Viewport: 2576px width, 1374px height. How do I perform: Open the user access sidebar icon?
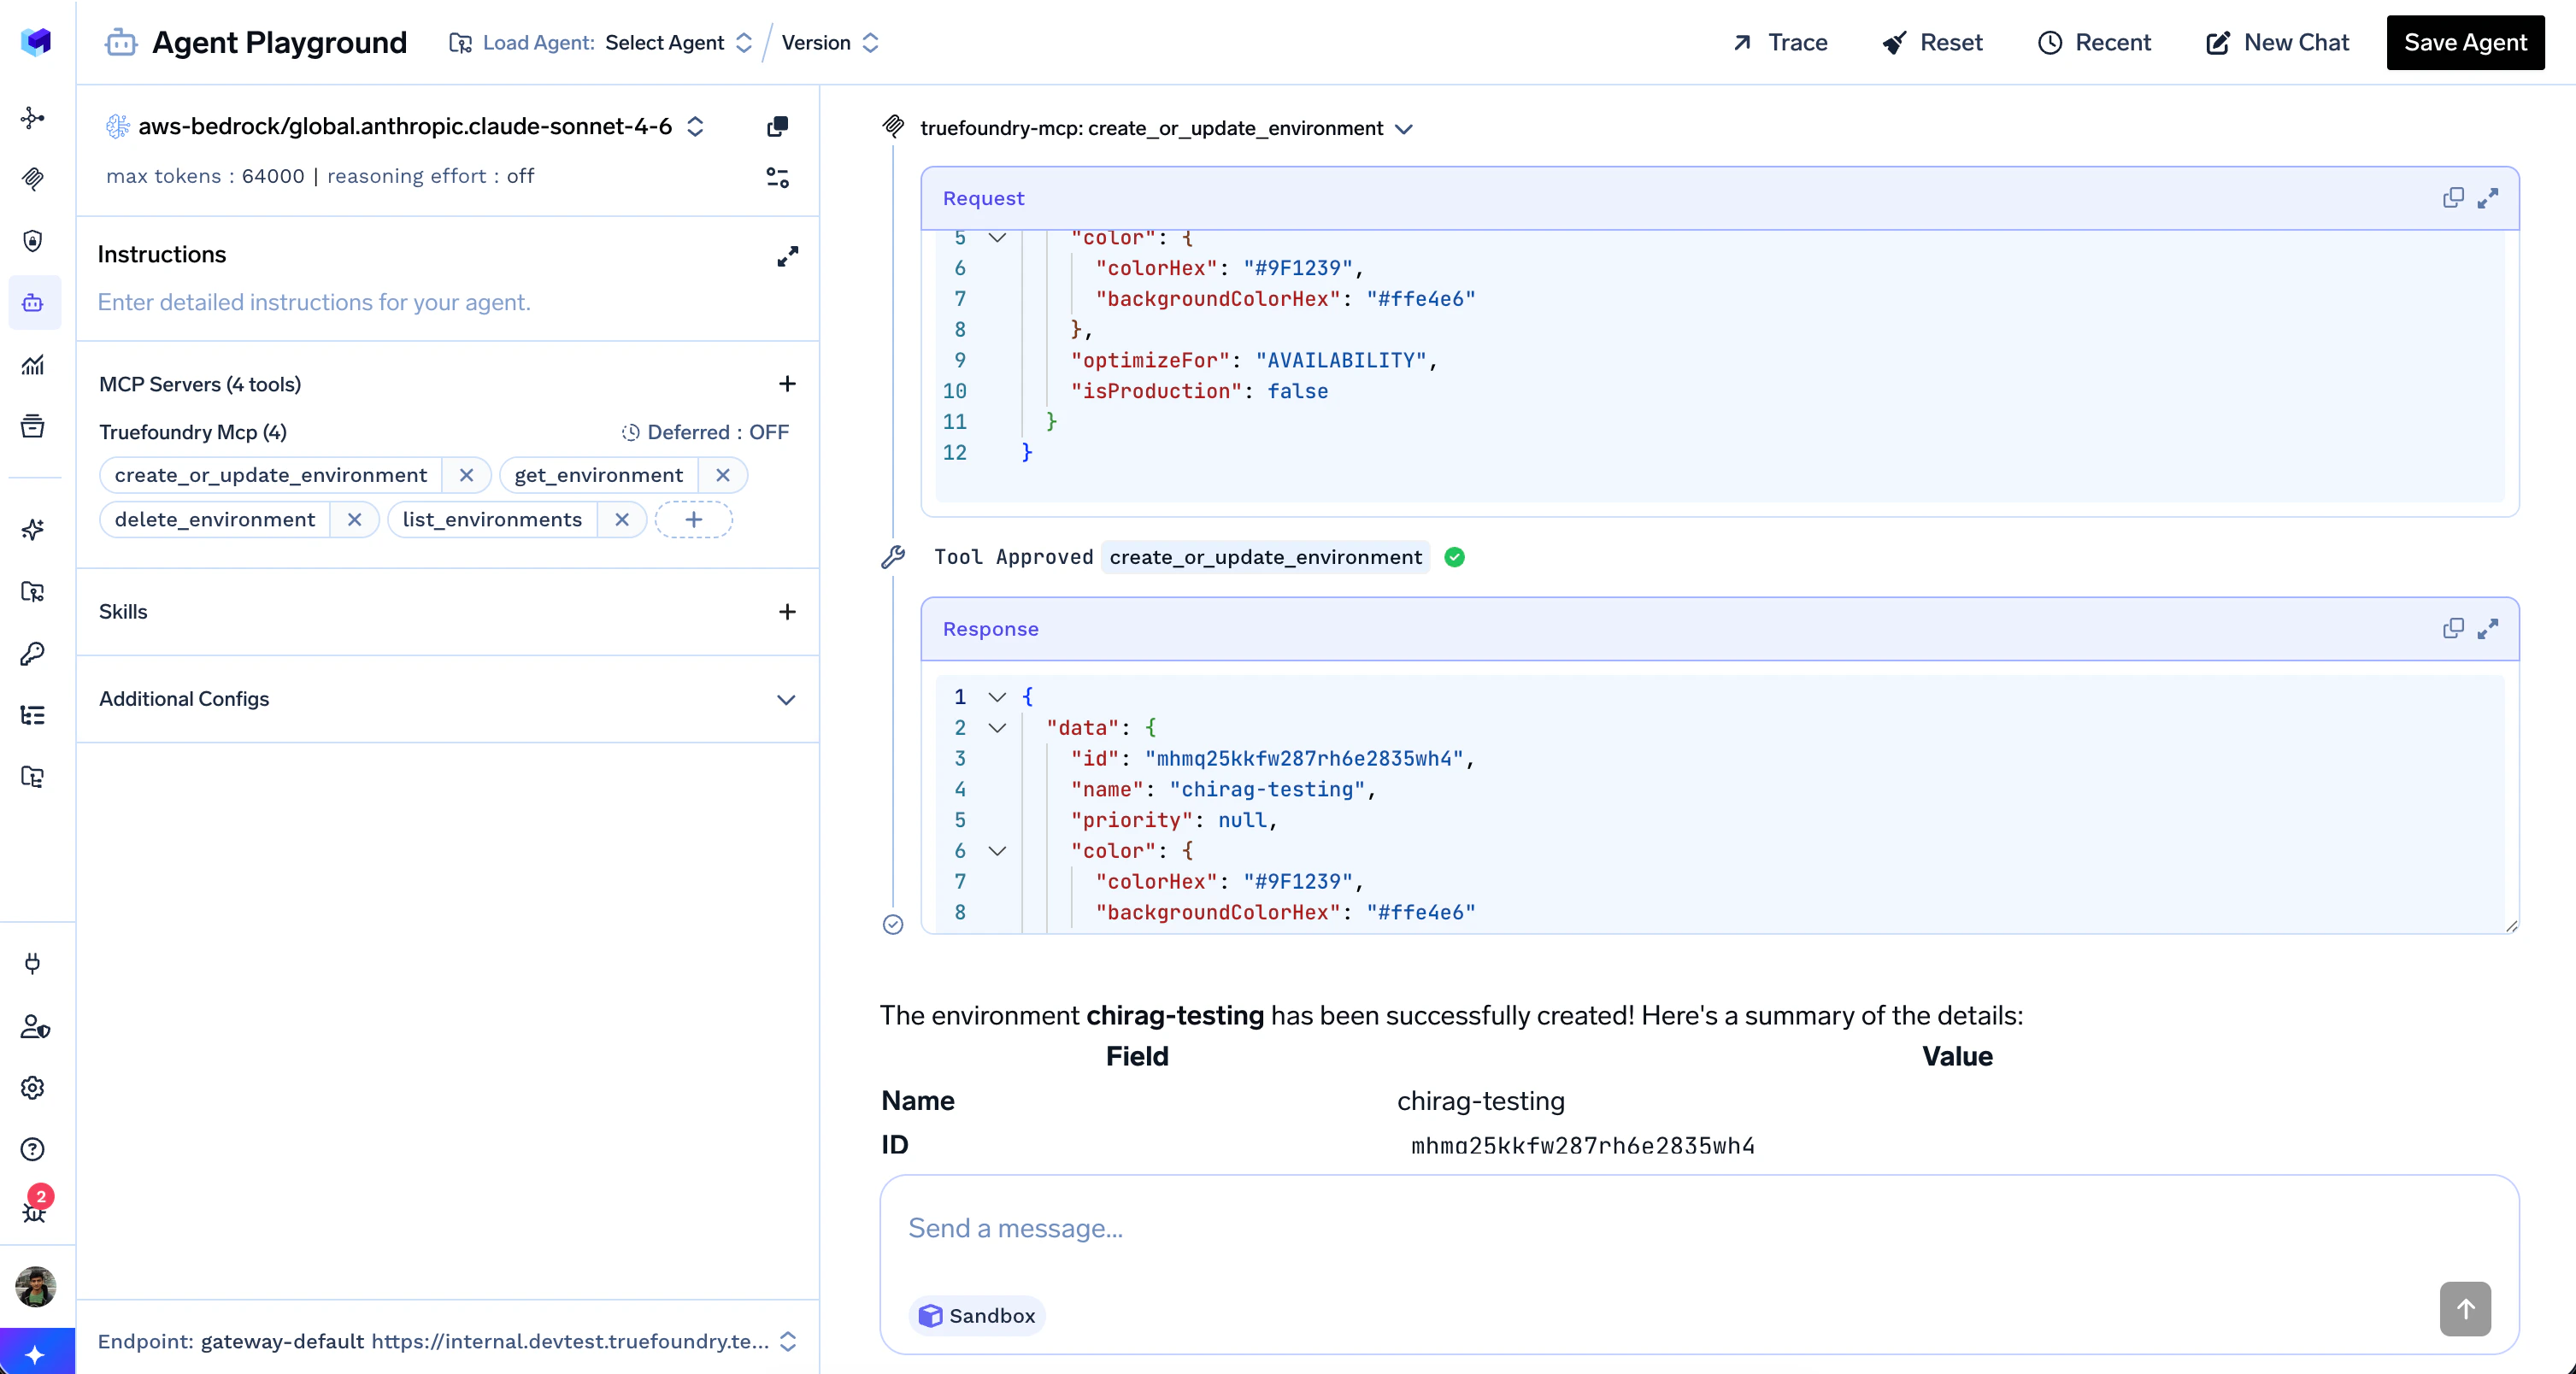pos(35,1026)
